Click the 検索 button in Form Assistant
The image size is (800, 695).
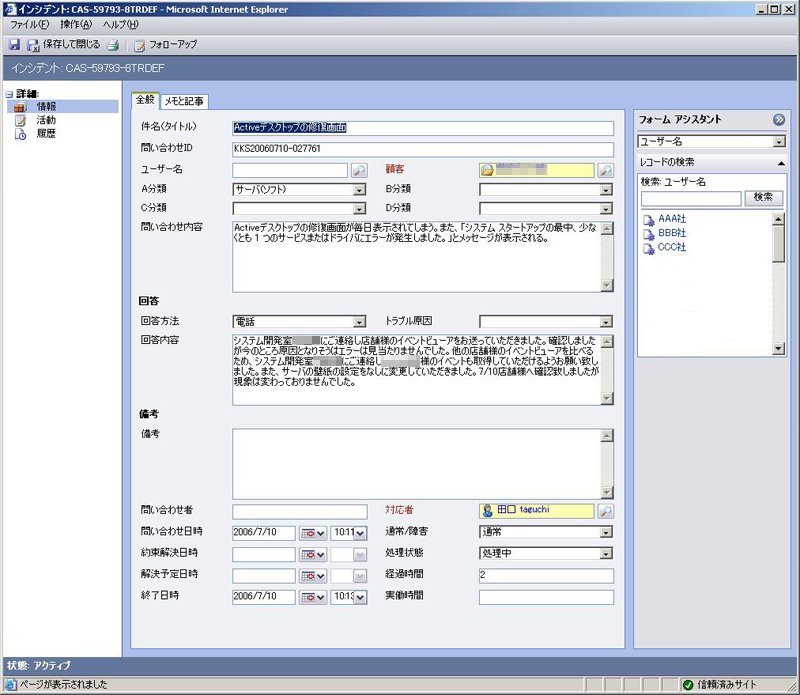pyautogui.click(x=763, y=197)
